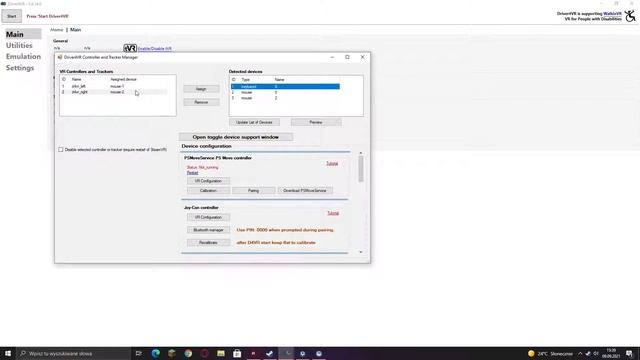The width and height of the screenshot is (640, 360).
Task: Open Microsoft Store from the taskbar
Action: point(237,353)
